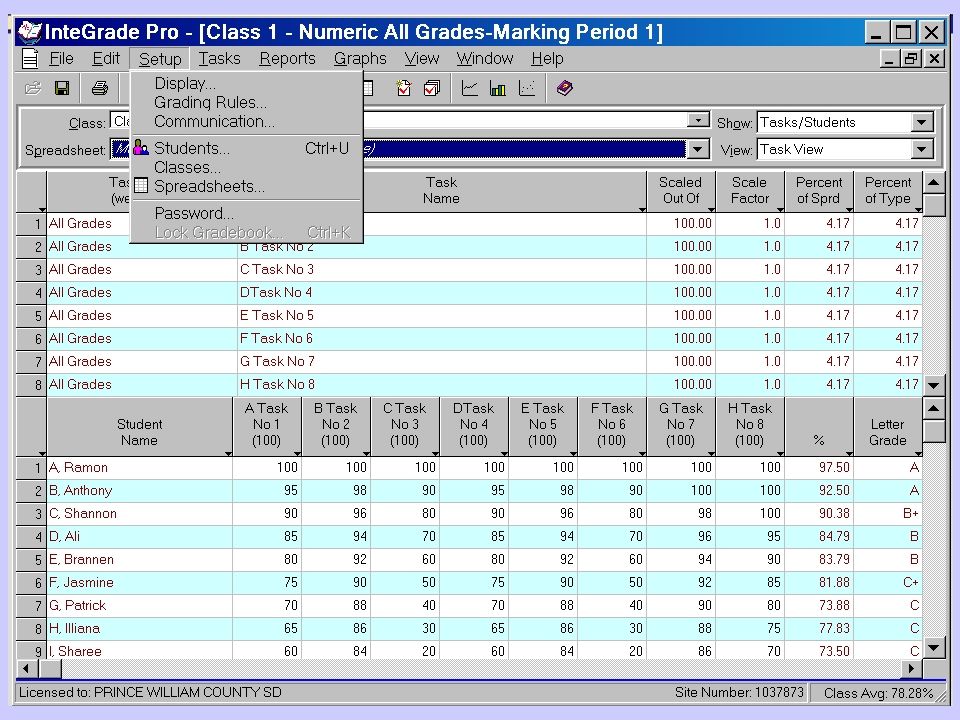Open the bar chart toolbar icon

(x=498, y=88)
